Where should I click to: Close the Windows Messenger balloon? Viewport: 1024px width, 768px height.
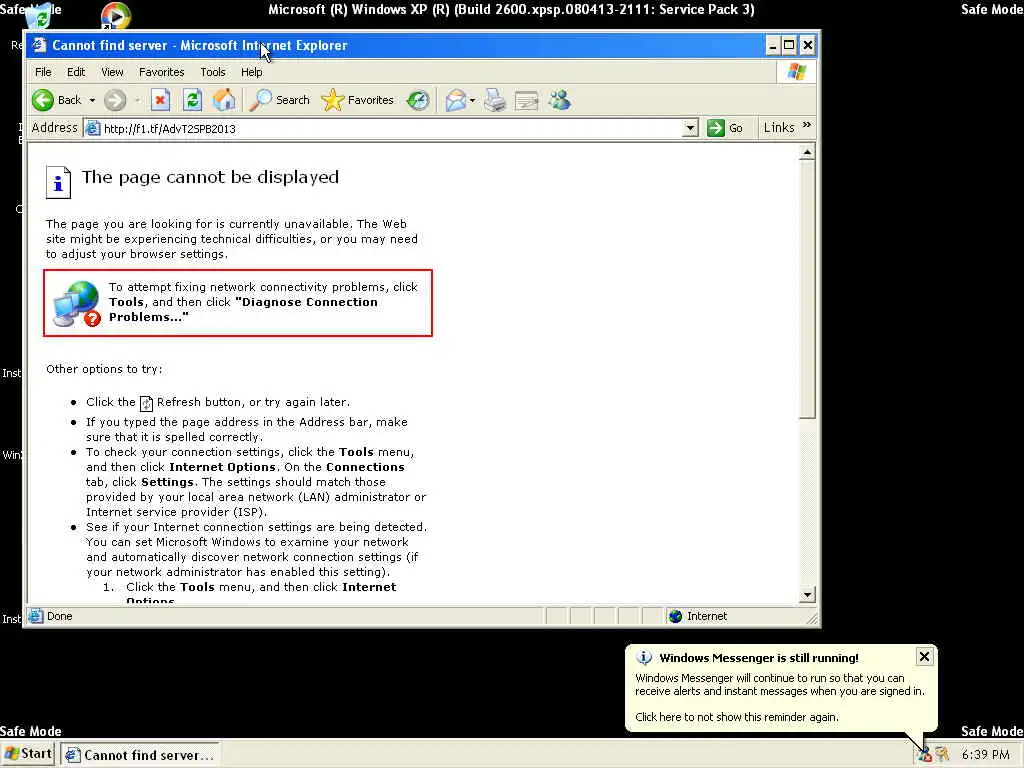[x=924, y=656]
